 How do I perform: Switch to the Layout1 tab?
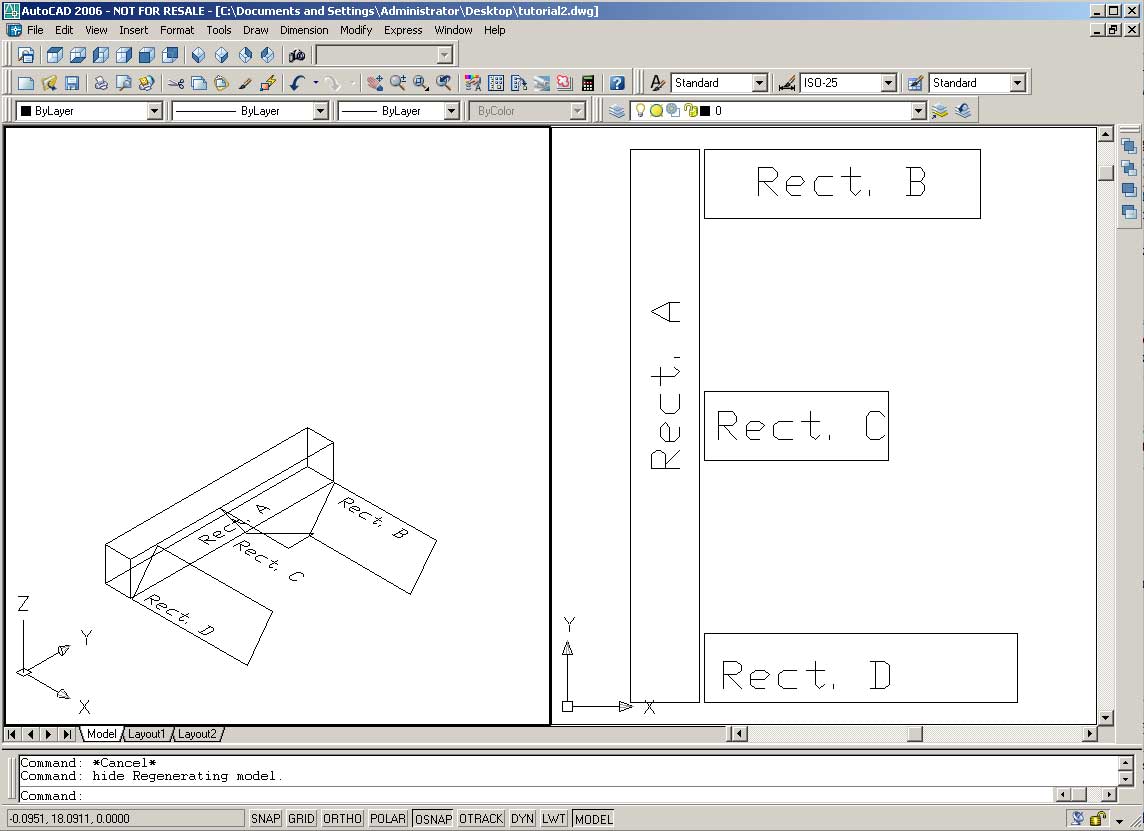coord(147,734)
